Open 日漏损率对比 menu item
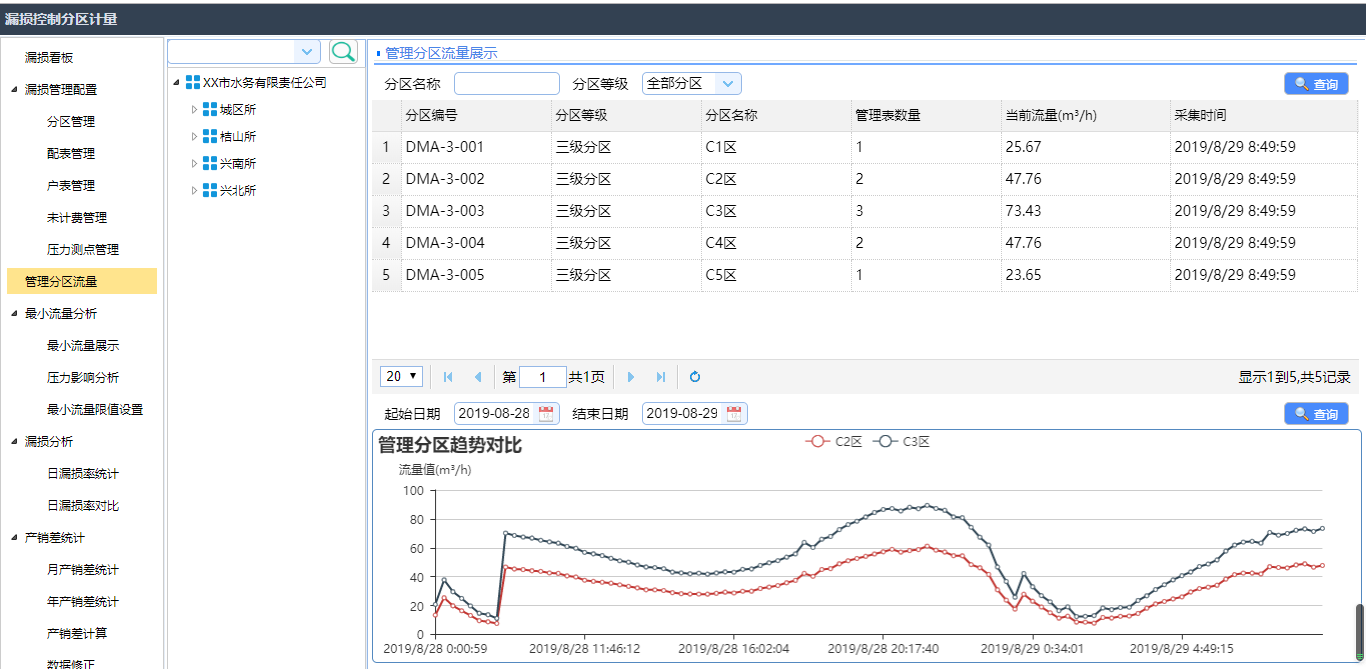1366x669 pixels. click(x=83, y=506)
